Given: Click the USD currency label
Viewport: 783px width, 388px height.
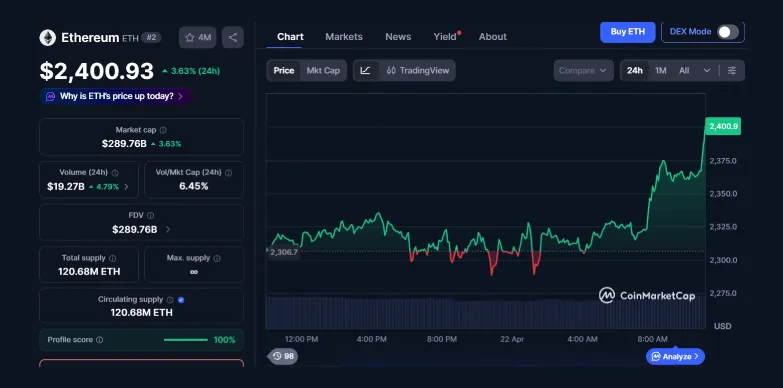Looking at the screenshot, I should (x=723, y=326).
